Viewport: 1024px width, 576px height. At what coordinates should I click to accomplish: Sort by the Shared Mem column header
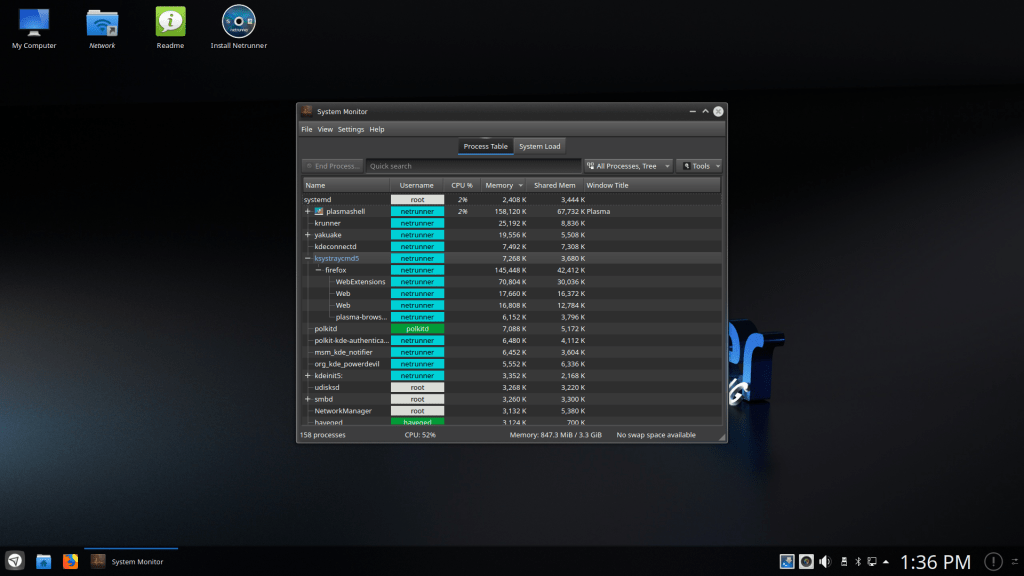pyautogui.click(x=554, y=185)
